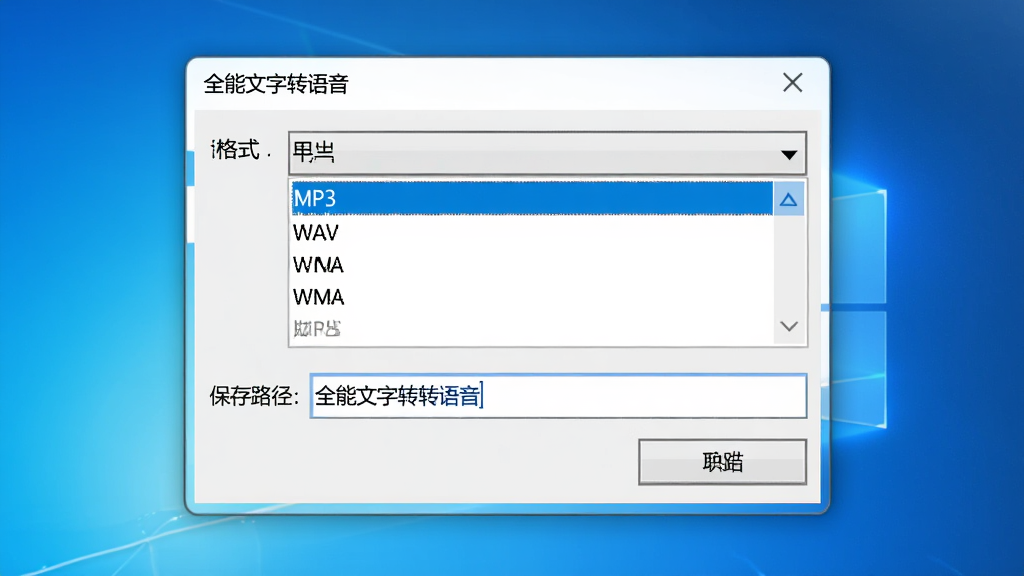Image resolution: width=1024 pixels, height=576 pixels.
Task: Pick the WMA option at list bottom
Action: 532,297
